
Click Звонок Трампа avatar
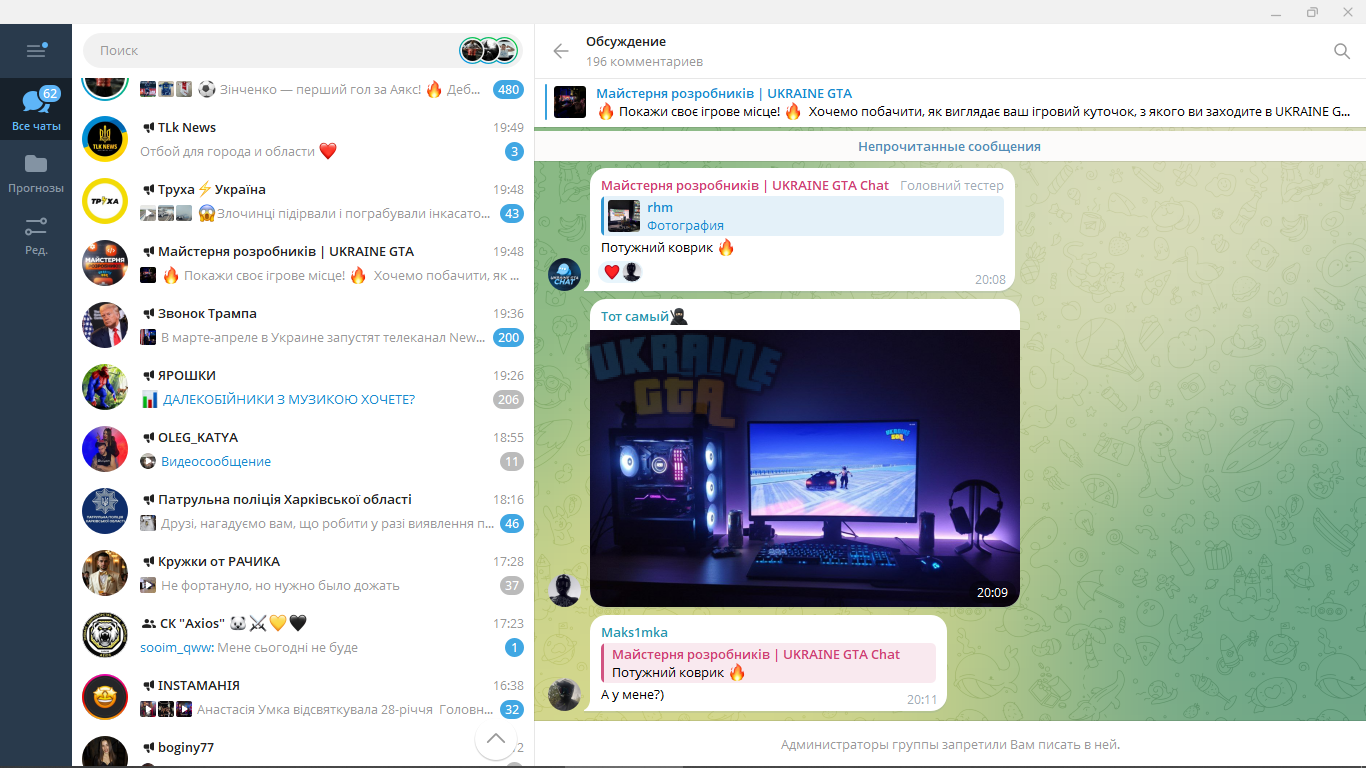click(x=105, y=325)
